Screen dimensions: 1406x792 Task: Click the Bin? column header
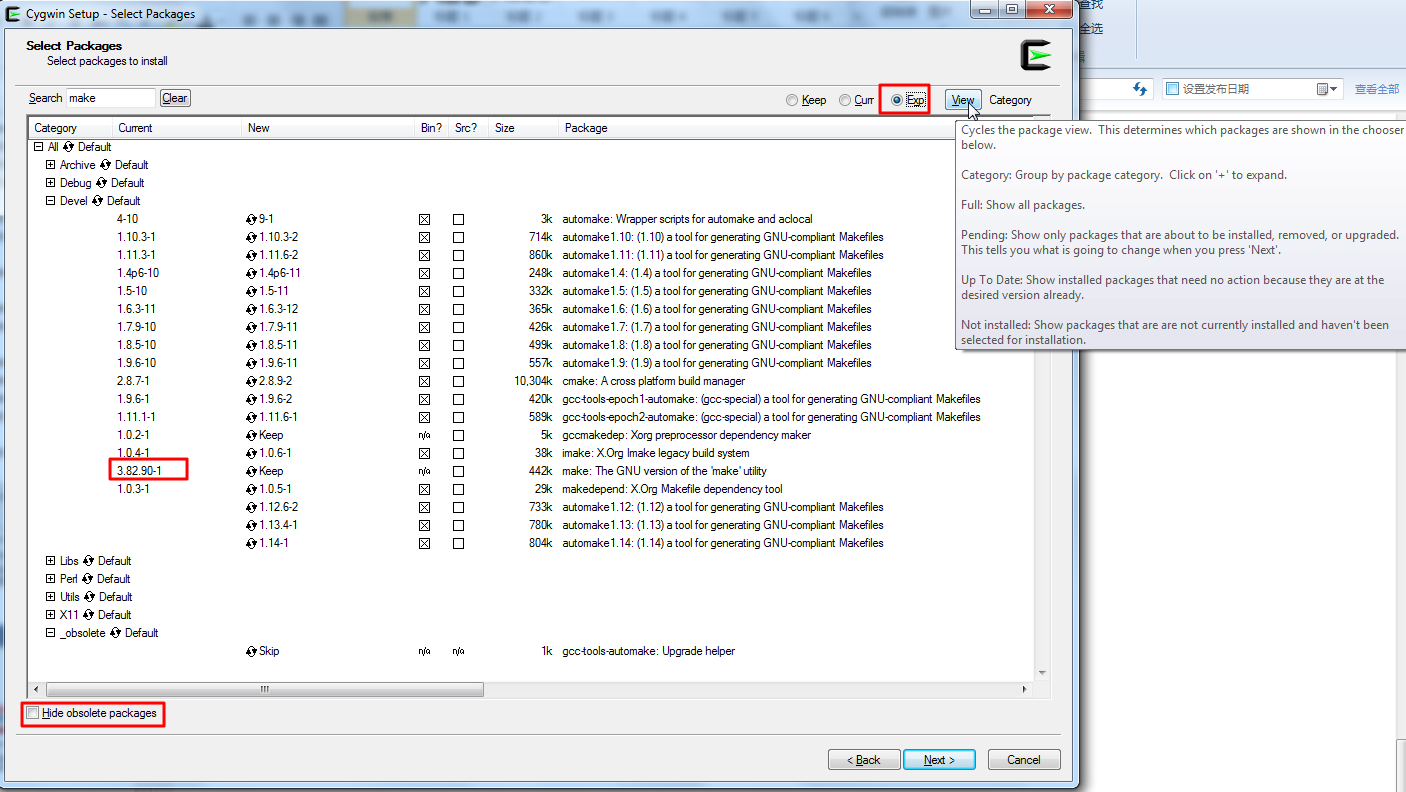click(433, 128)
